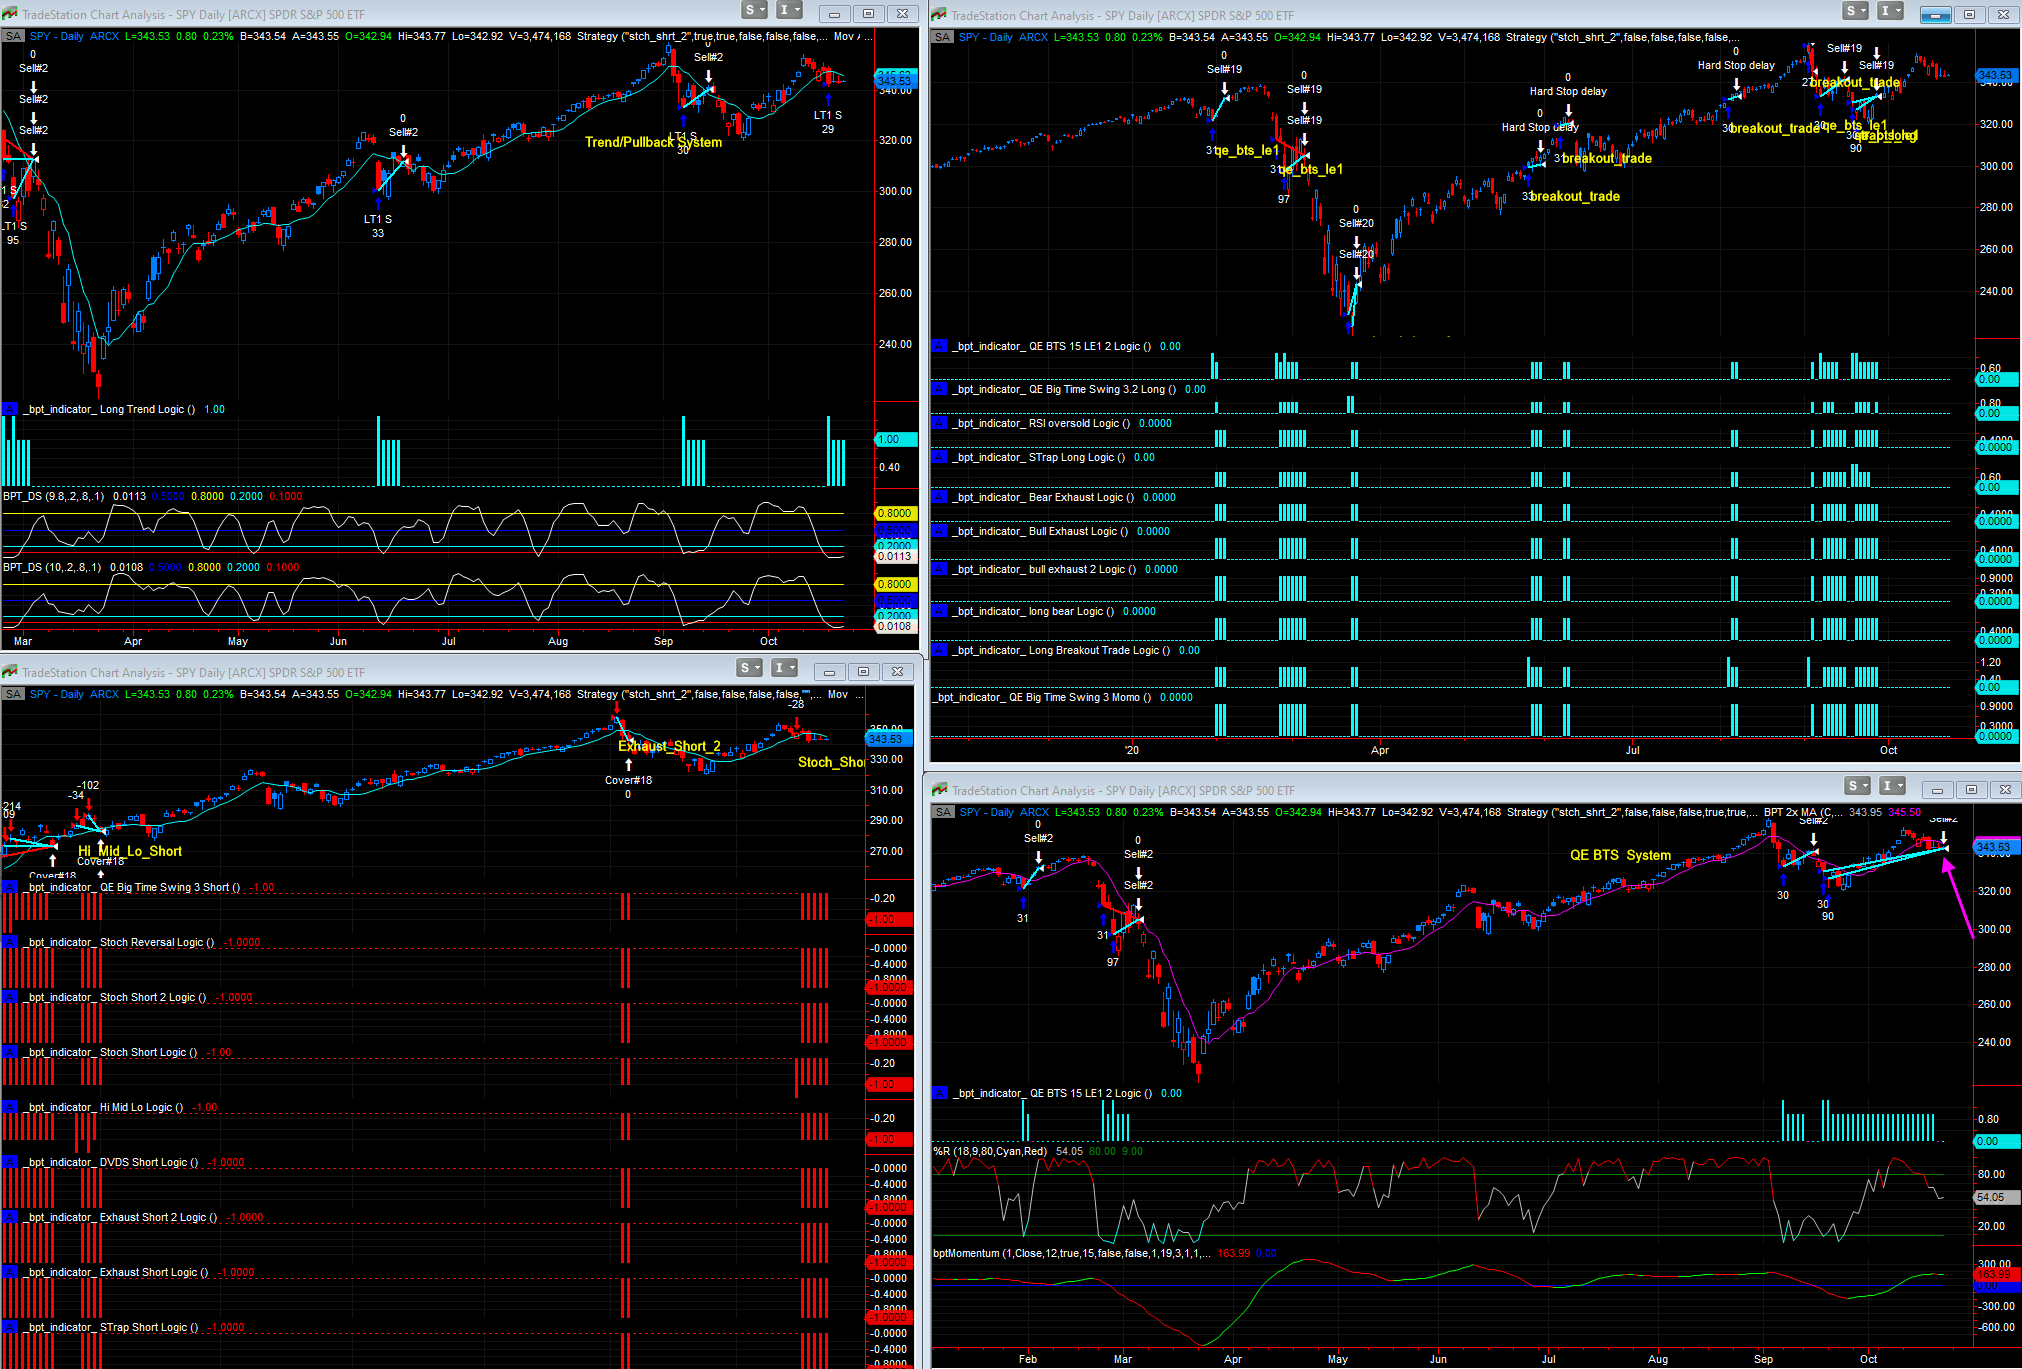Click TradeStation logo icon in top-left chart title bar
The width and height of the screenshot is (2022, 1369).
10,14
